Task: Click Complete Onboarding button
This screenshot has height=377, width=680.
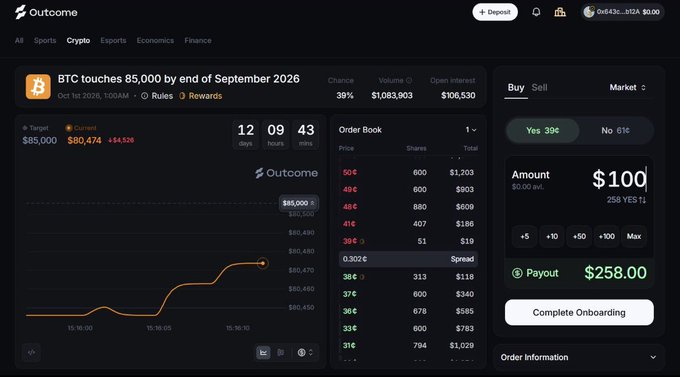Action: tap(579, 312)
